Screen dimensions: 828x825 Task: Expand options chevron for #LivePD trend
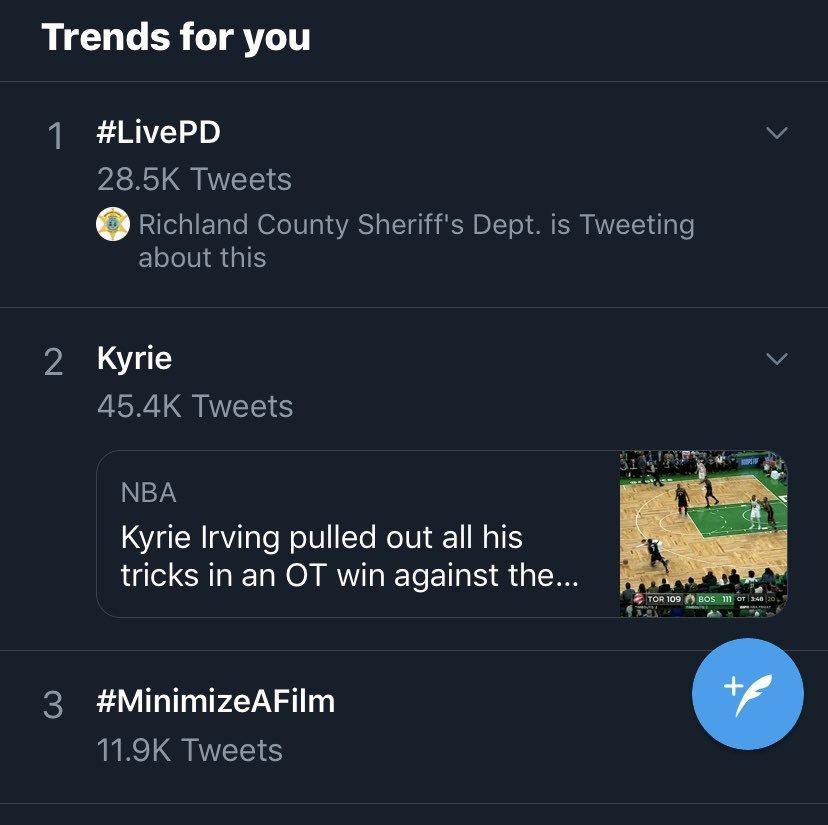[x=776, y=133]
